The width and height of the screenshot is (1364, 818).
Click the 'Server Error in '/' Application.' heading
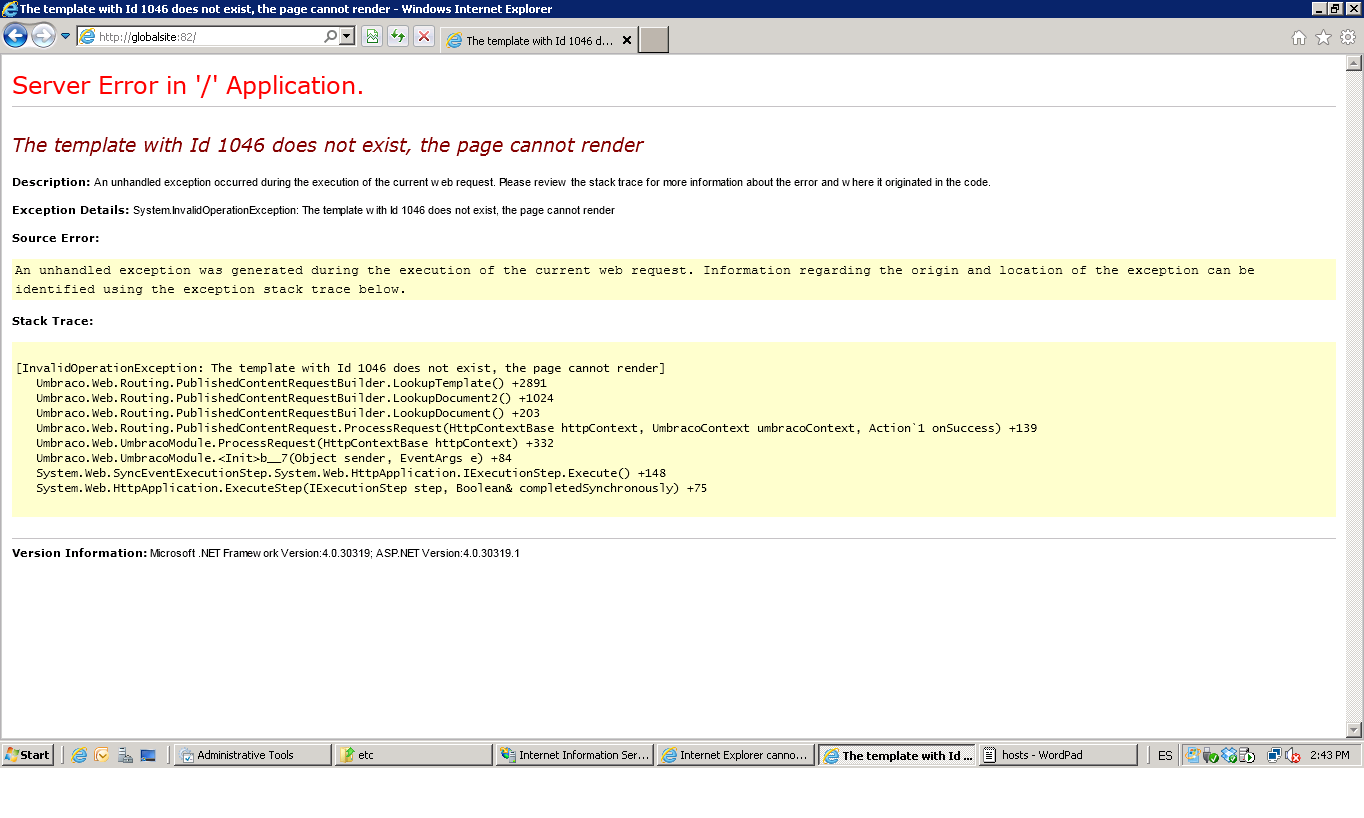188,86
